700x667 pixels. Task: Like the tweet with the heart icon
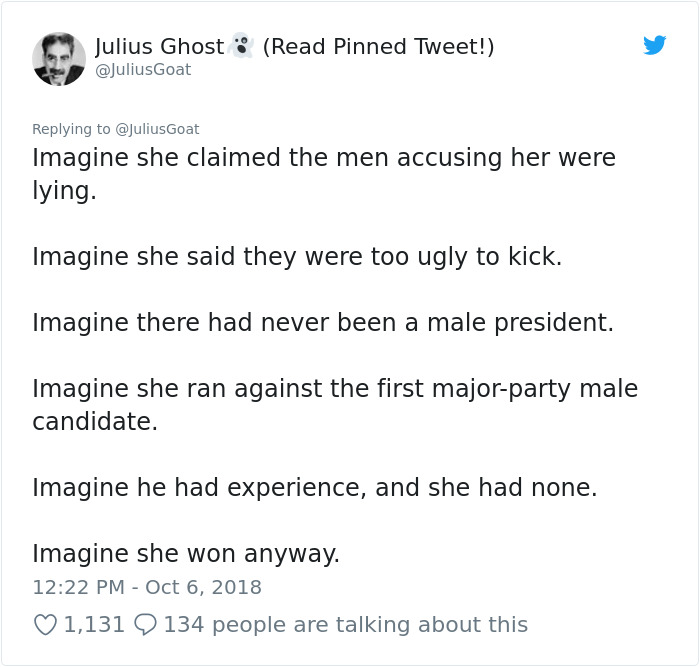(x=45, y=625)
